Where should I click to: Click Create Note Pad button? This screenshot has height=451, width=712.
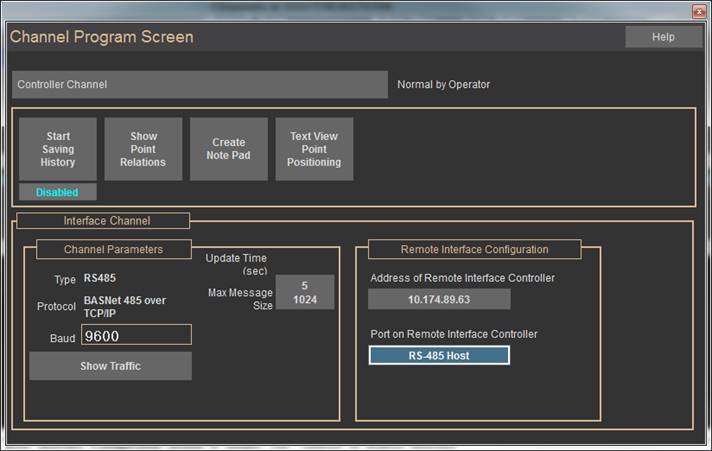click(x=229, y=149)
